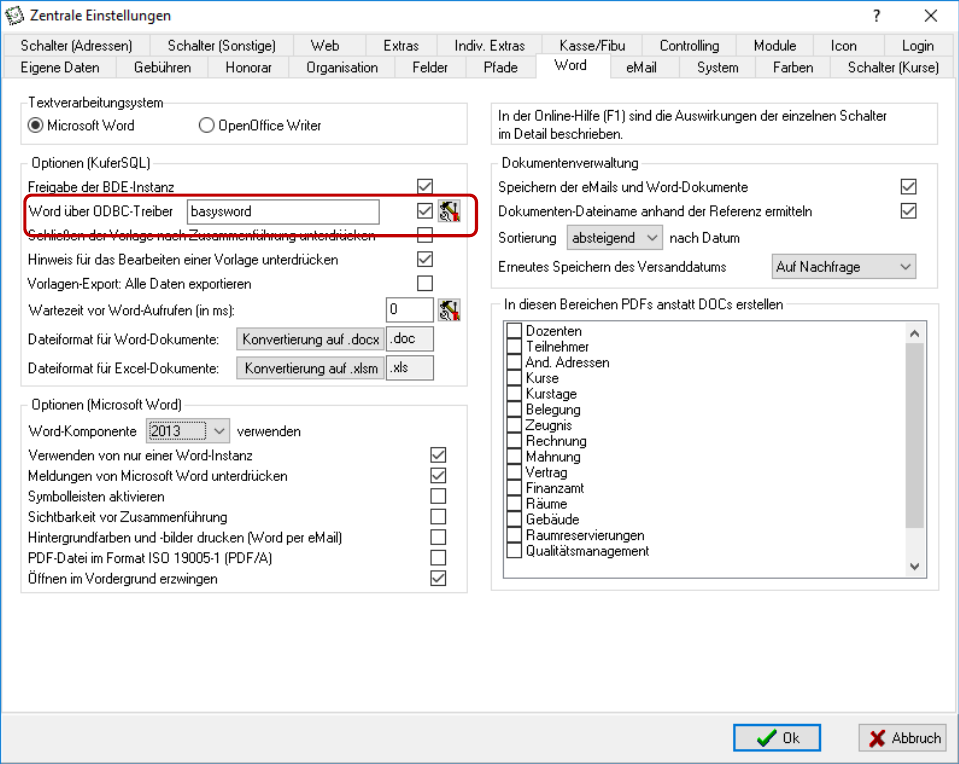Open the Auf Nachfrage dropdown
Image resolution: width=959 pixels, height=764 pixels.
pyautogui.click(x=843, y=267)
